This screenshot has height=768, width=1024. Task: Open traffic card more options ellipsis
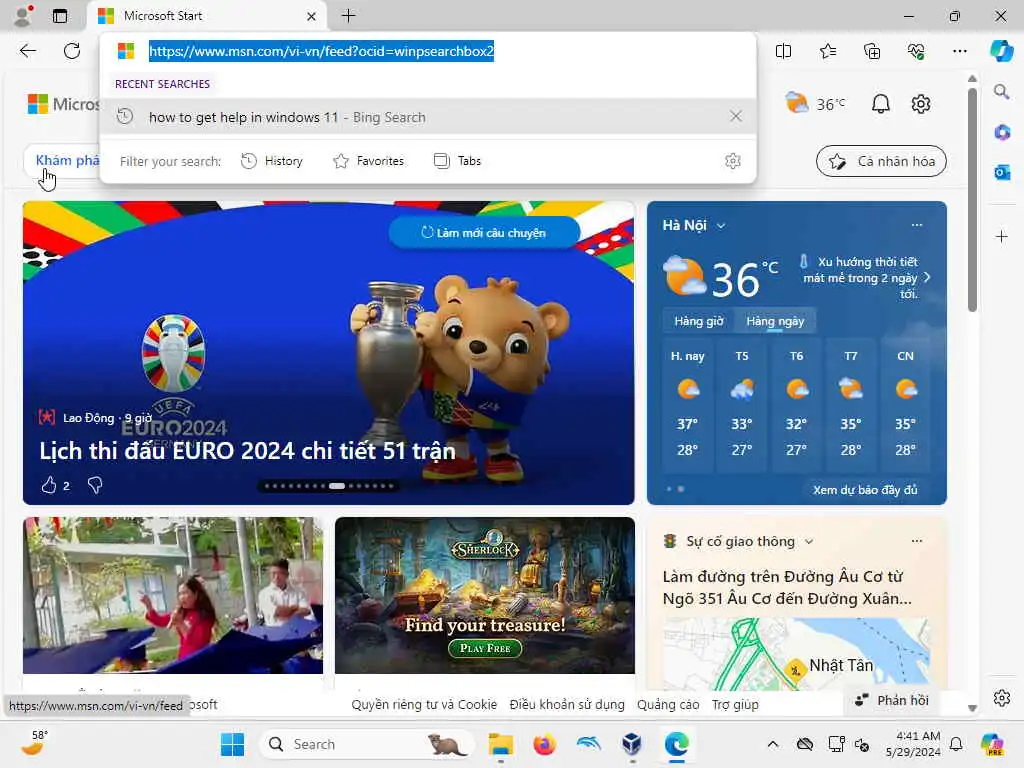(x=917, y=541)
